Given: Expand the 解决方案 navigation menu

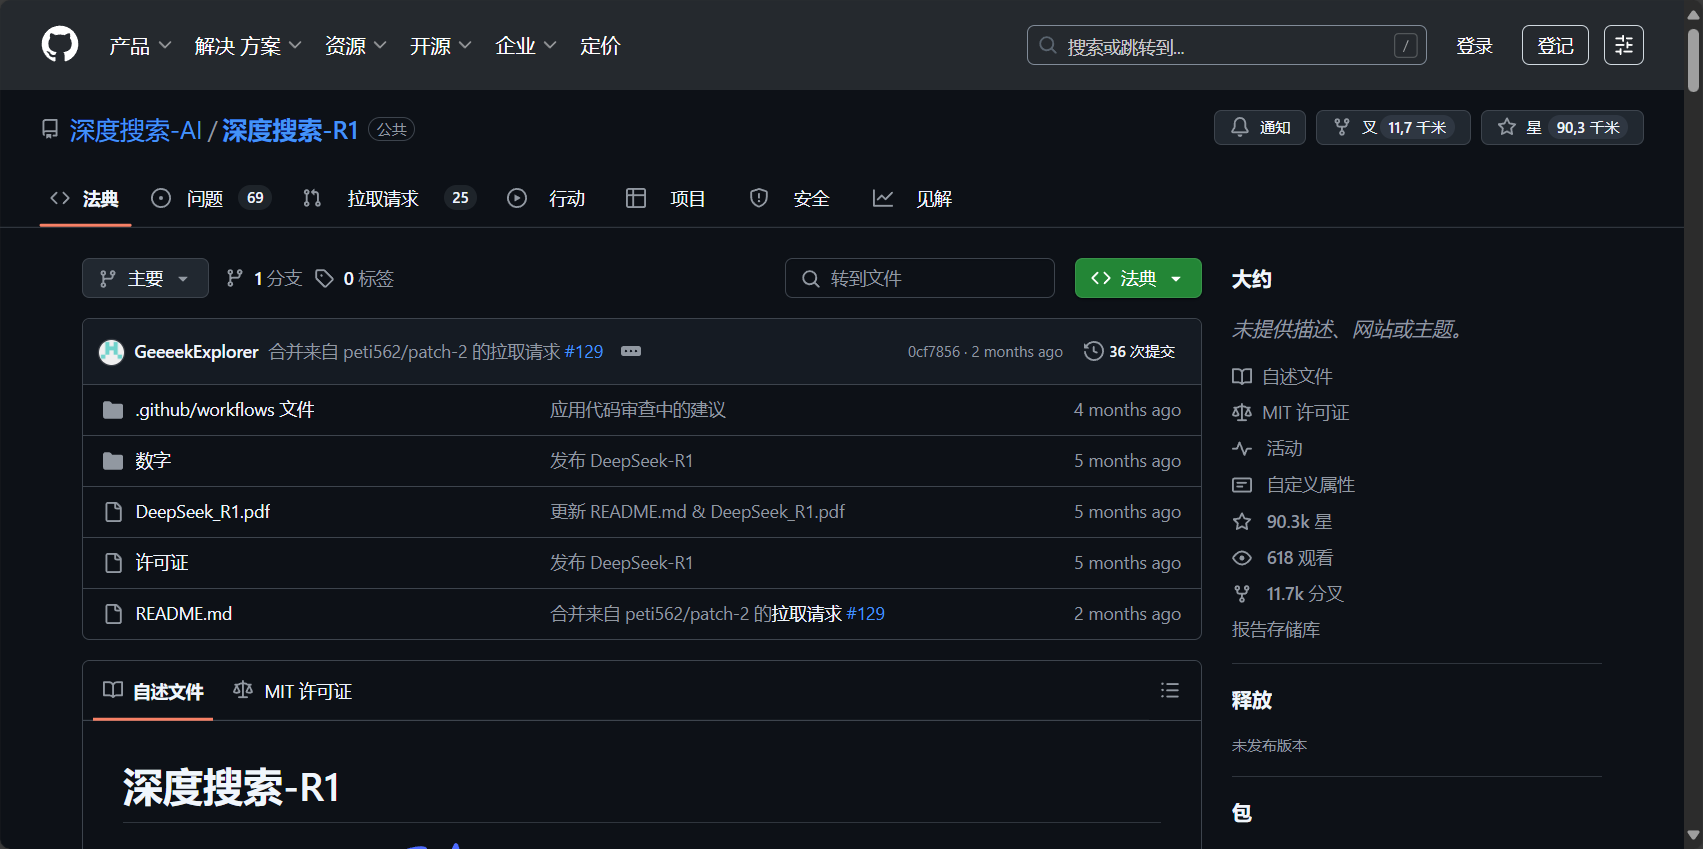Looking at the screenshot, I should pyautogui.click(x=248, y=46).
